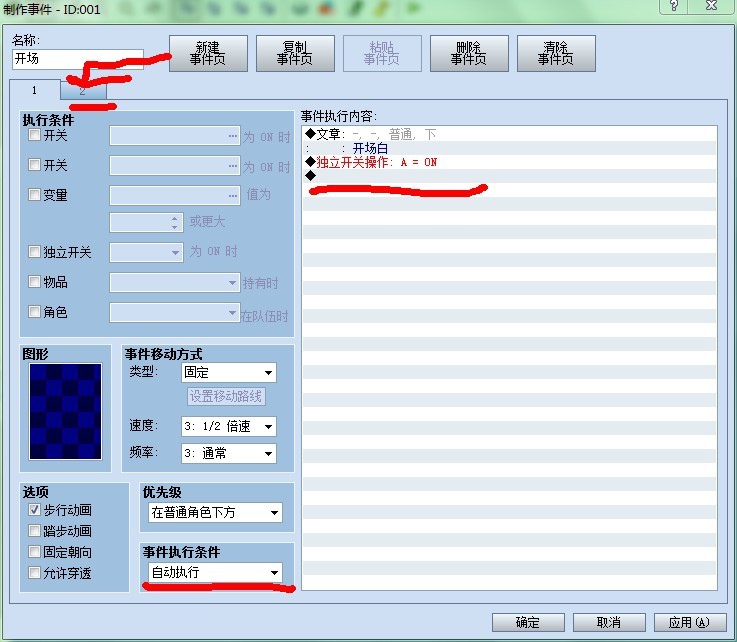Uncheck the 步行动画 option
The height and width of the screenshot is (642, 737).
pos(34,509)
